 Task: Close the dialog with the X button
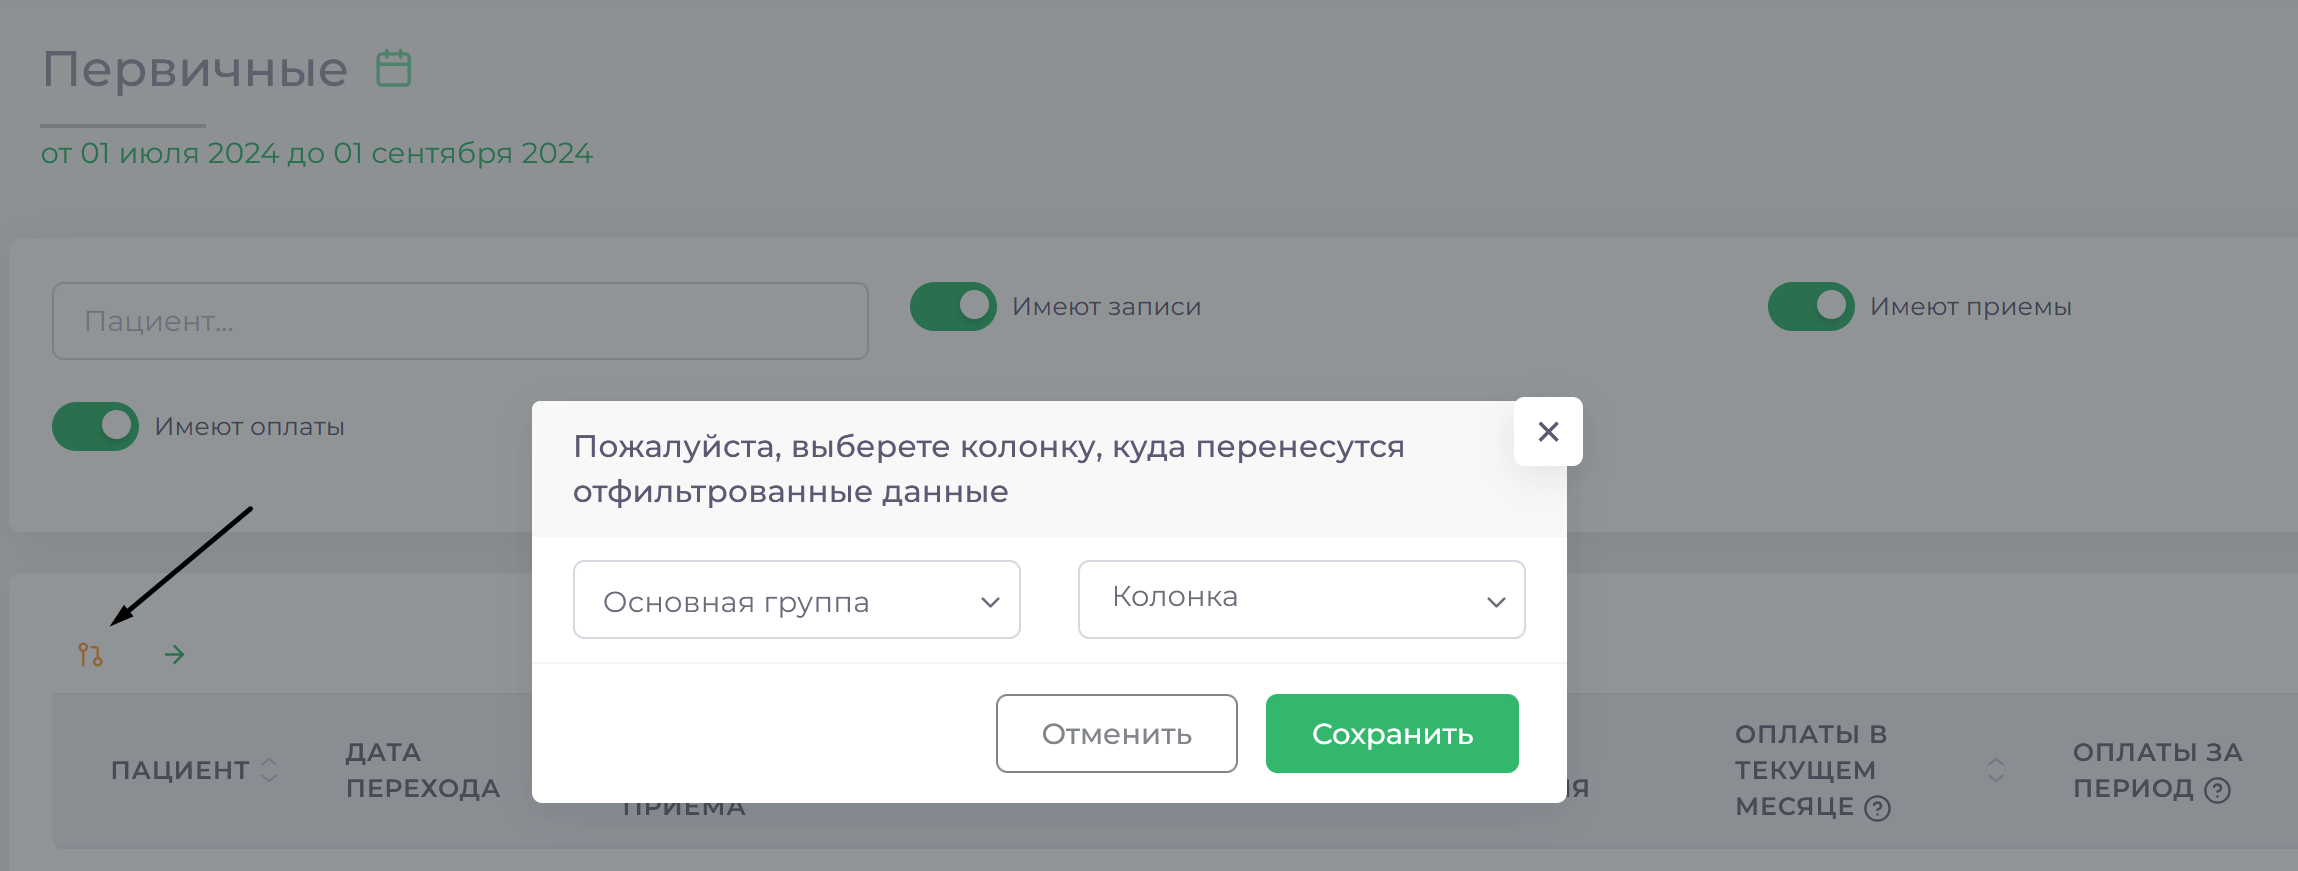[x=1548, y=431]
